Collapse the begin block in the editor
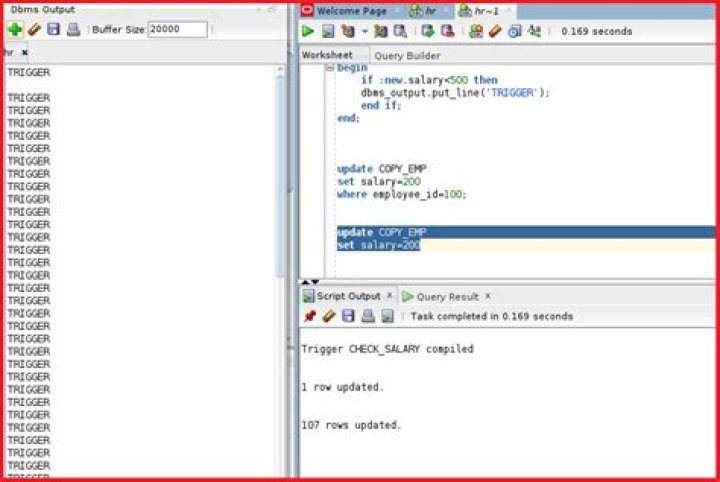 [x=330, y=68]
